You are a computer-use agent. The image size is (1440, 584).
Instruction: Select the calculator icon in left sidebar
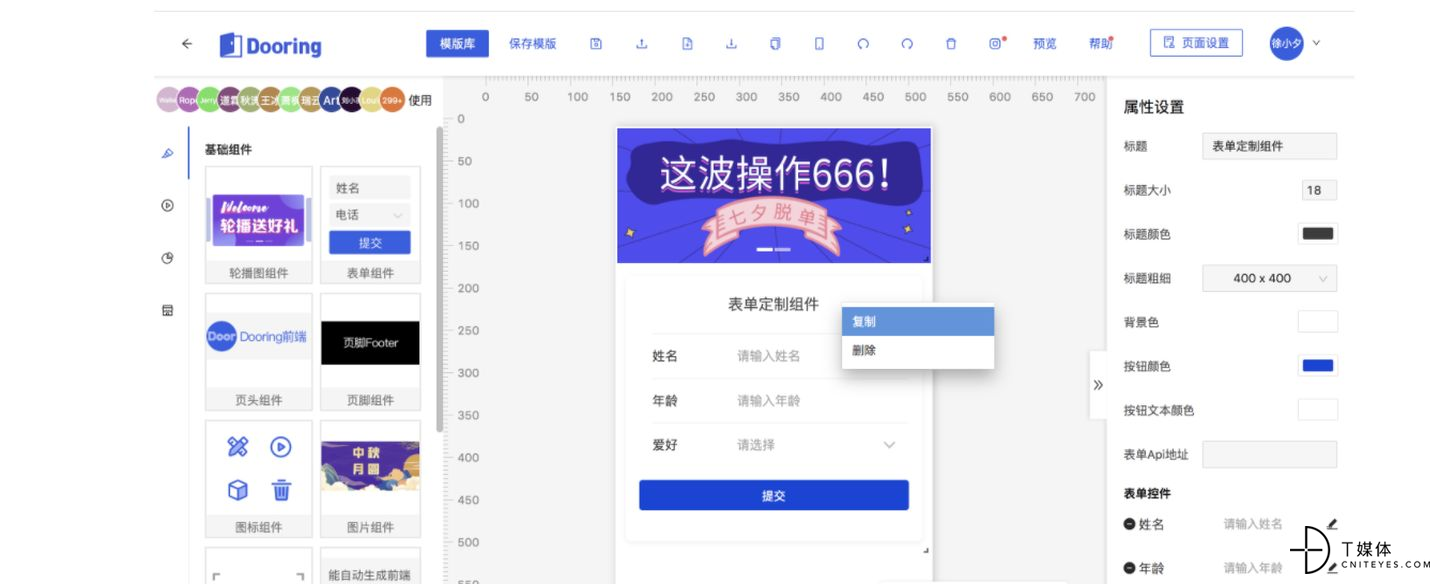[167, 311]
